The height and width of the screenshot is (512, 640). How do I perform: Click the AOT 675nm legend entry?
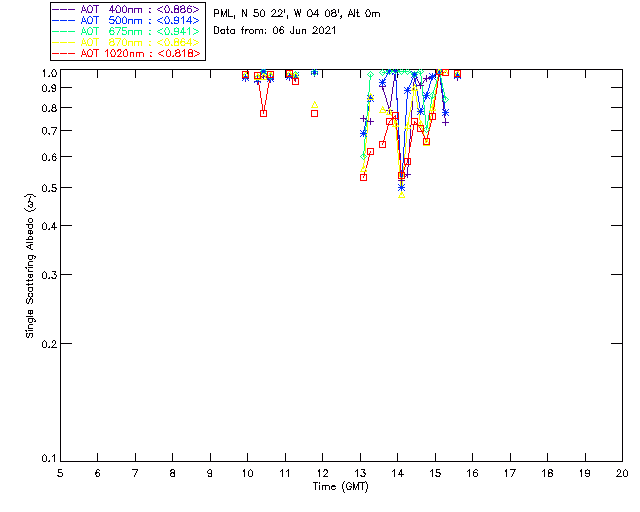tap(127, 31)
